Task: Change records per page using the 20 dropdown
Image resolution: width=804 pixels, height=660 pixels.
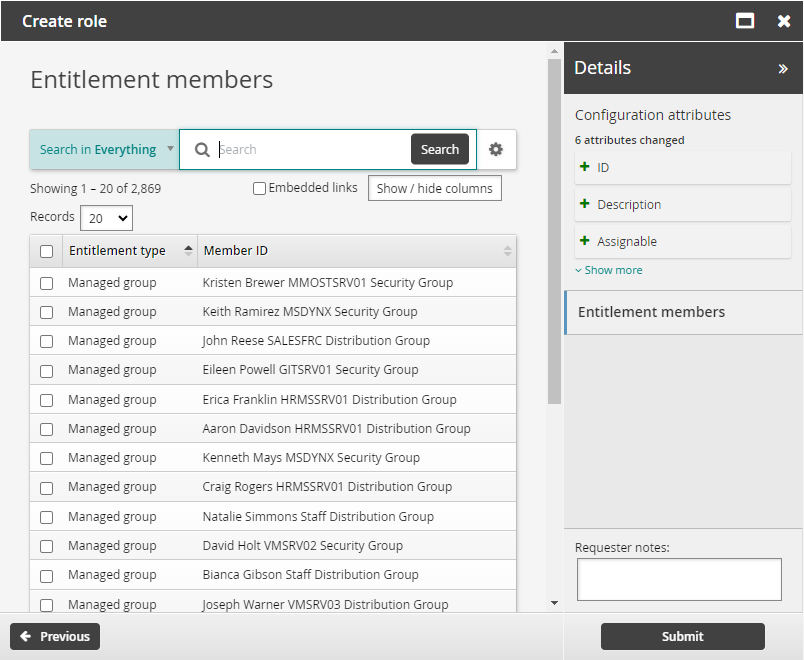Action: tap(106, 217)
